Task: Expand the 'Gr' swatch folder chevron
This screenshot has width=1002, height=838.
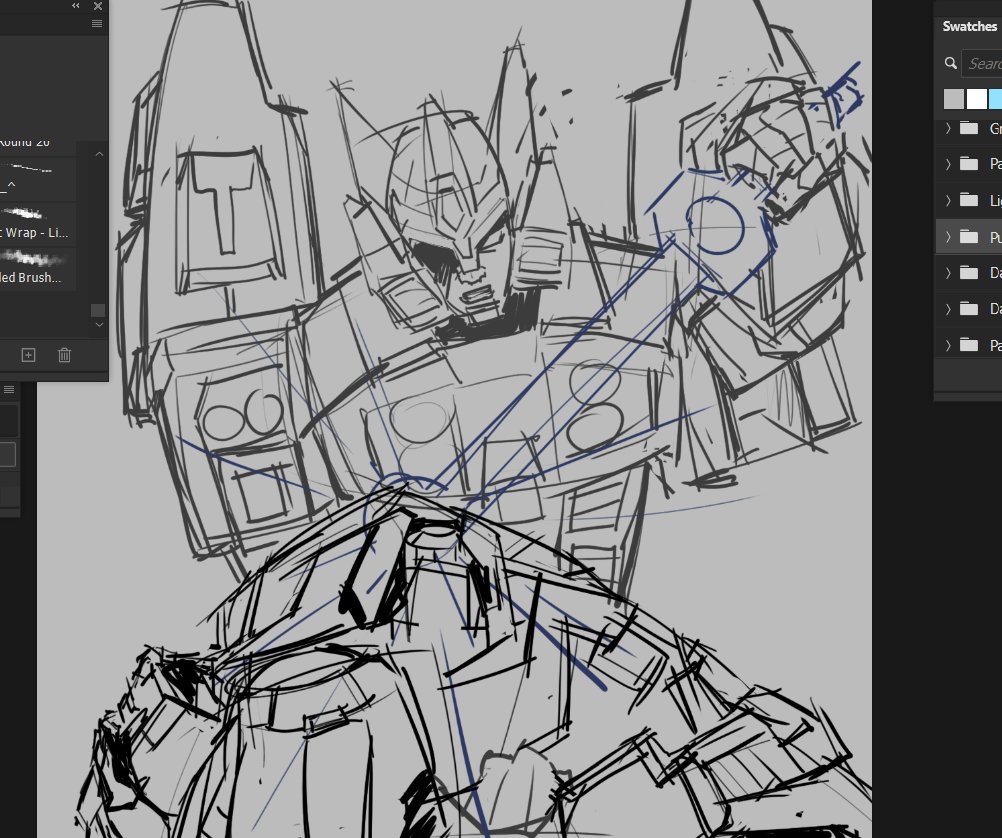Action: point(948,128)
